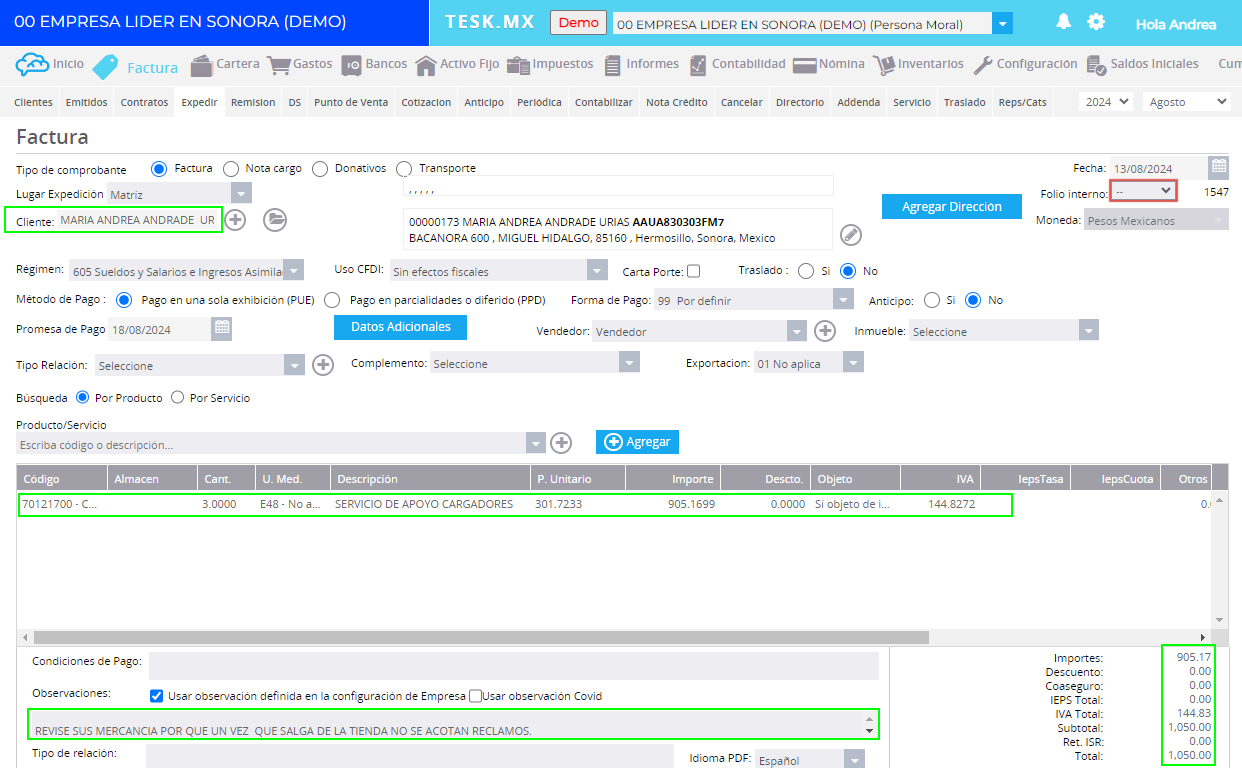Switch to Clientes tab
This screenshot has width=1242, height=768.
pos(34,102)
